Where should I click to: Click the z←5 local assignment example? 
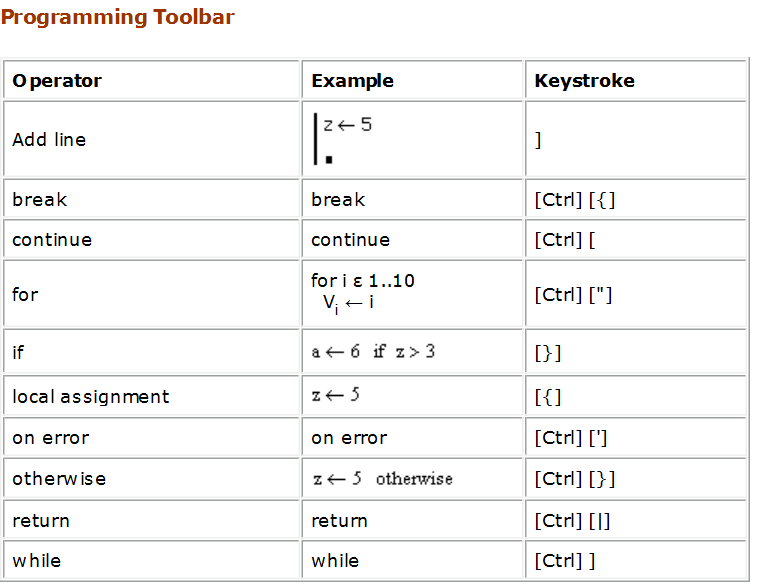pyautogui.click(x=336, y=395)
